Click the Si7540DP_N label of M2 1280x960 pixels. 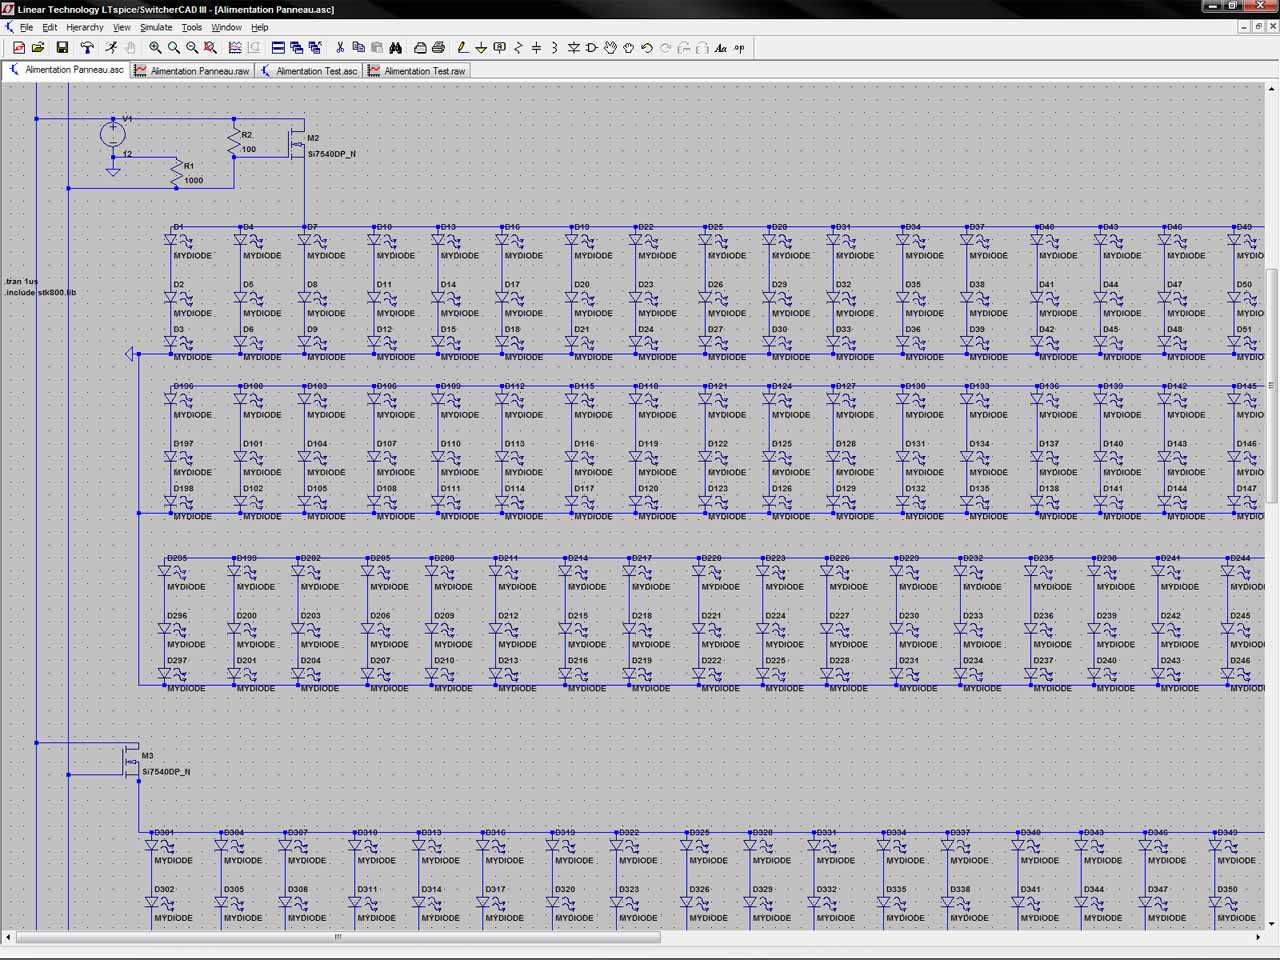(331, 154)
